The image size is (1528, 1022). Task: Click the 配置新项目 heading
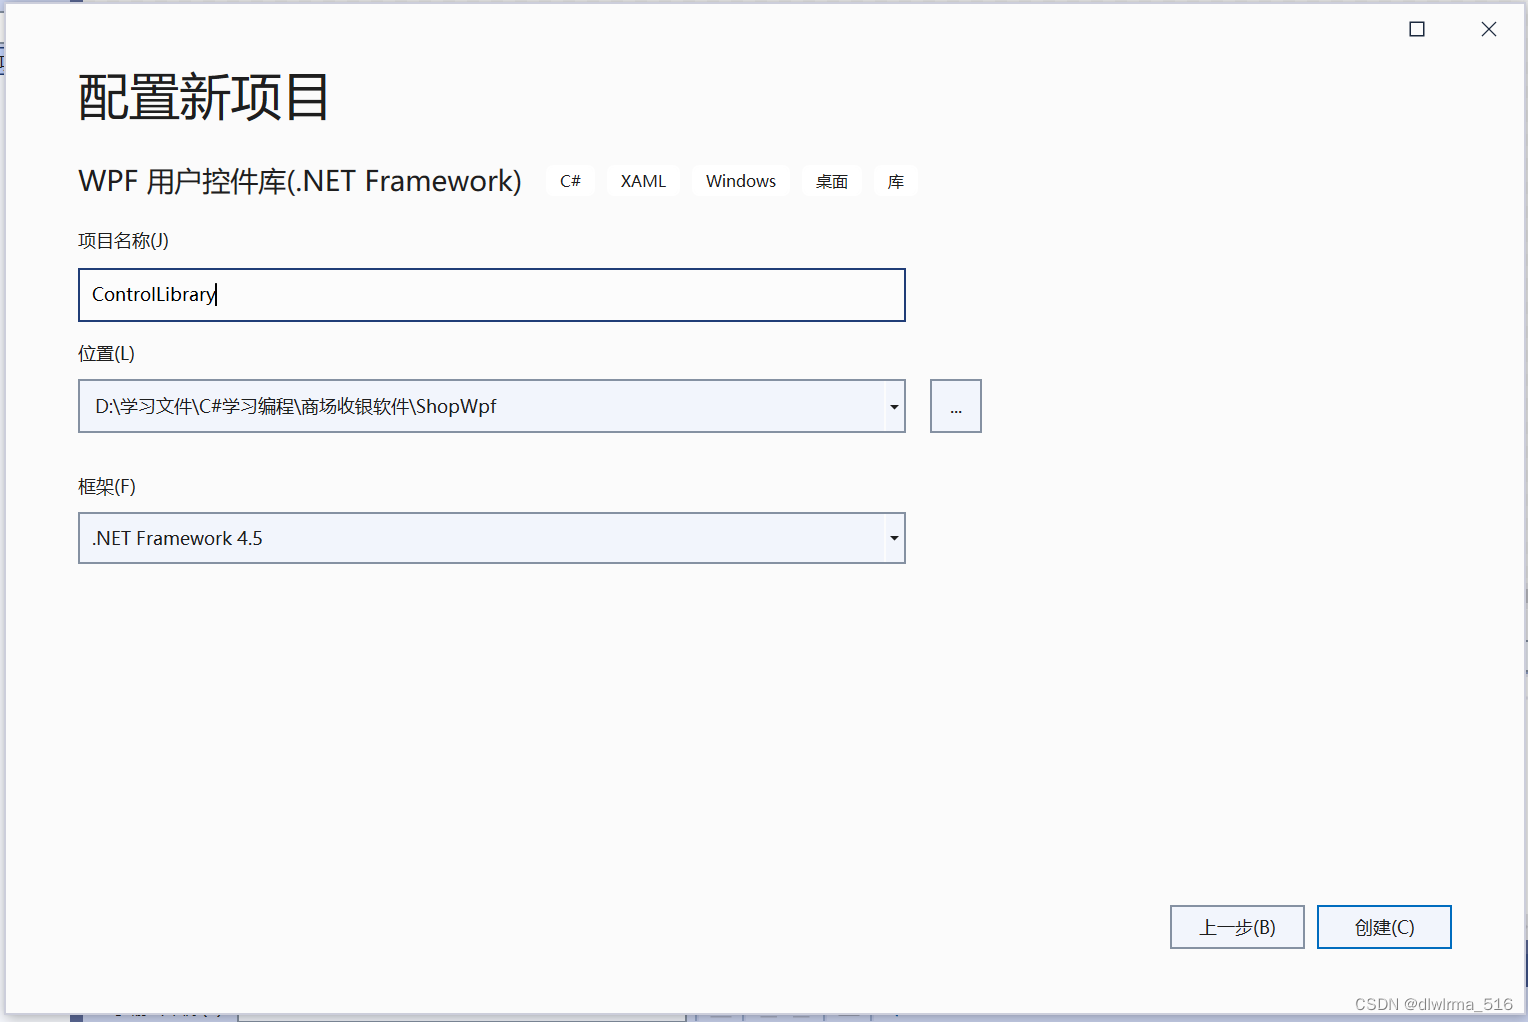pos(204,97)
